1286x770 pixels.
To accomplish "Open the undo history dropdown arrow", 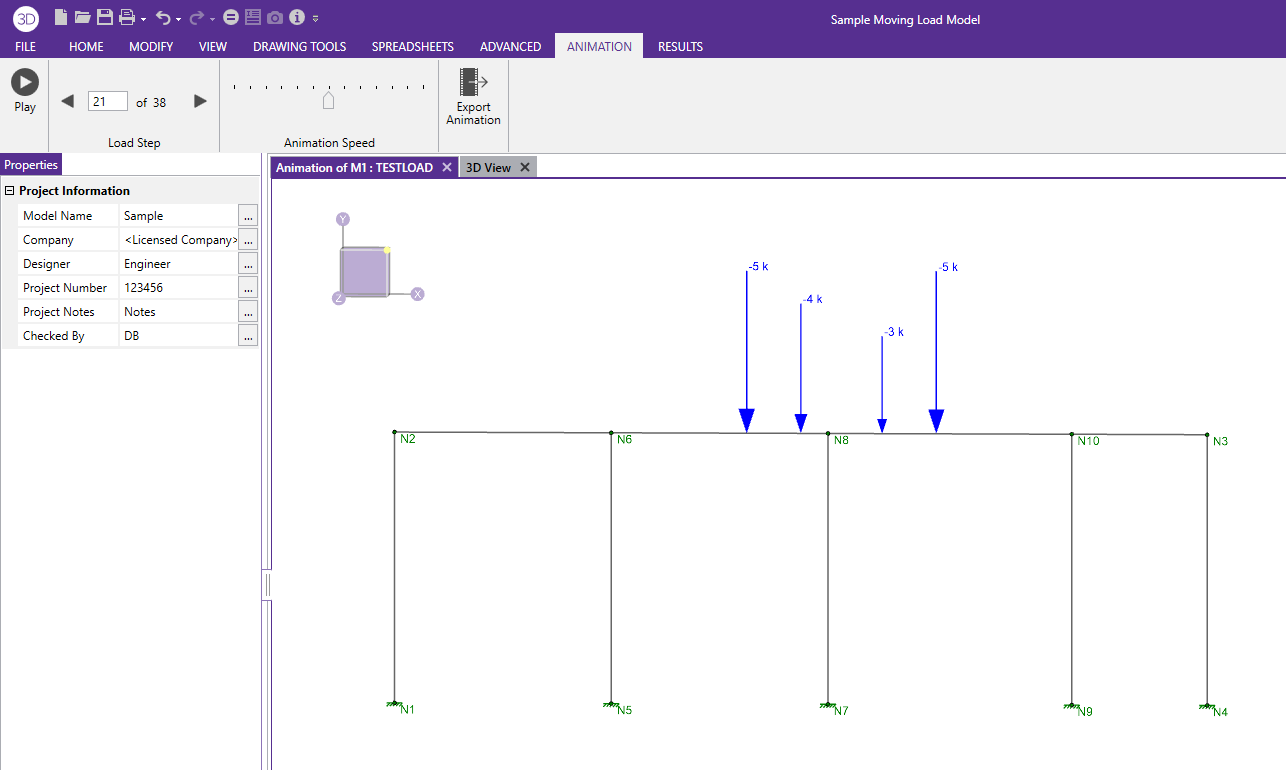I will coord(178,19).
